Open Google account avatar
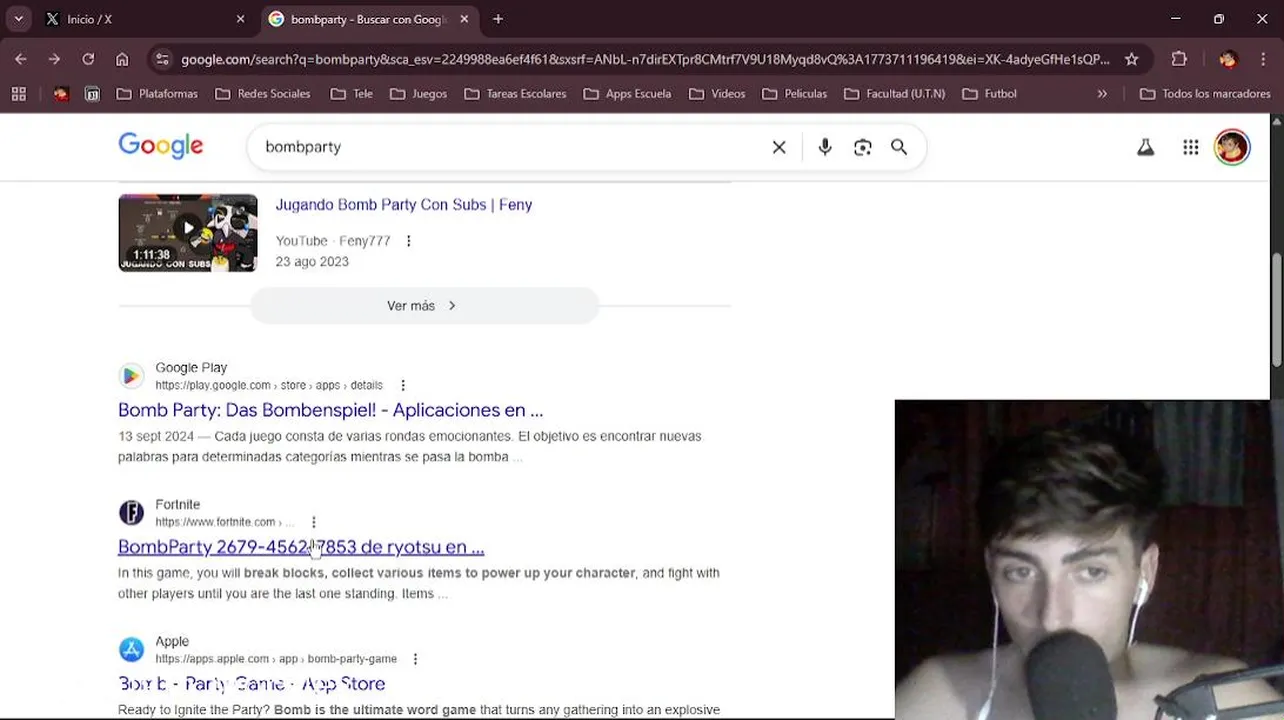 click(1232, 147)
